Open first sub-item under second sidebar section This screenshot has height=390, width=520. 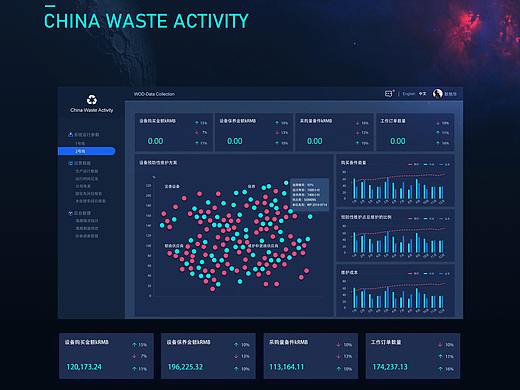pyautogui.click(x=87, y=171)
